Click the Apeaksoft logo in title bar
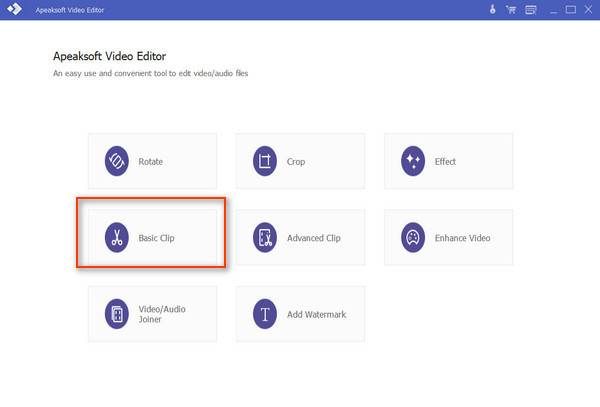 pos(15,9)
